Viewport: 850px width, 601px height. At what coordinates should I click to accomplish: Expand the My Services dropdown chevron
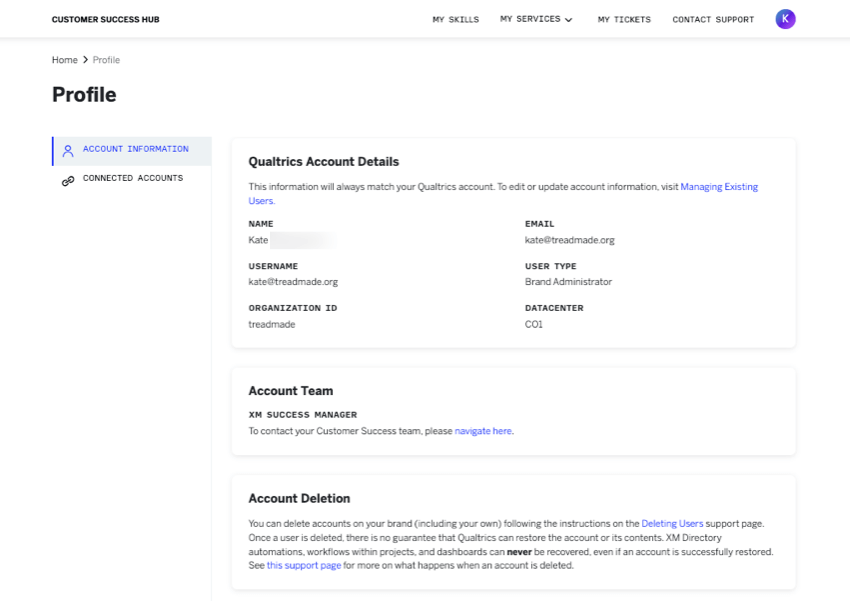click(x=569, y=20)
